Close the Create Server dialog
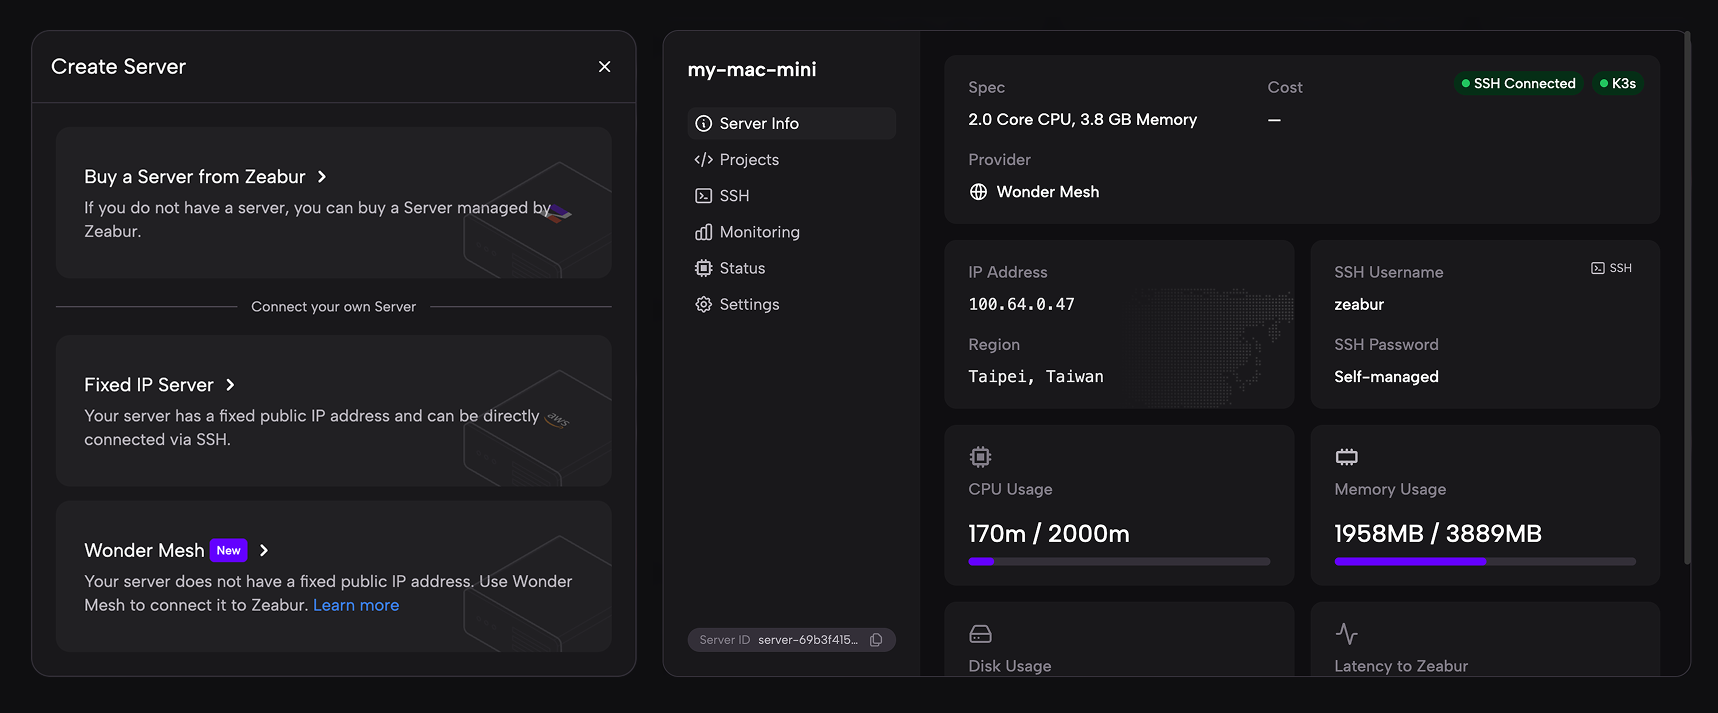 [604, 67]
